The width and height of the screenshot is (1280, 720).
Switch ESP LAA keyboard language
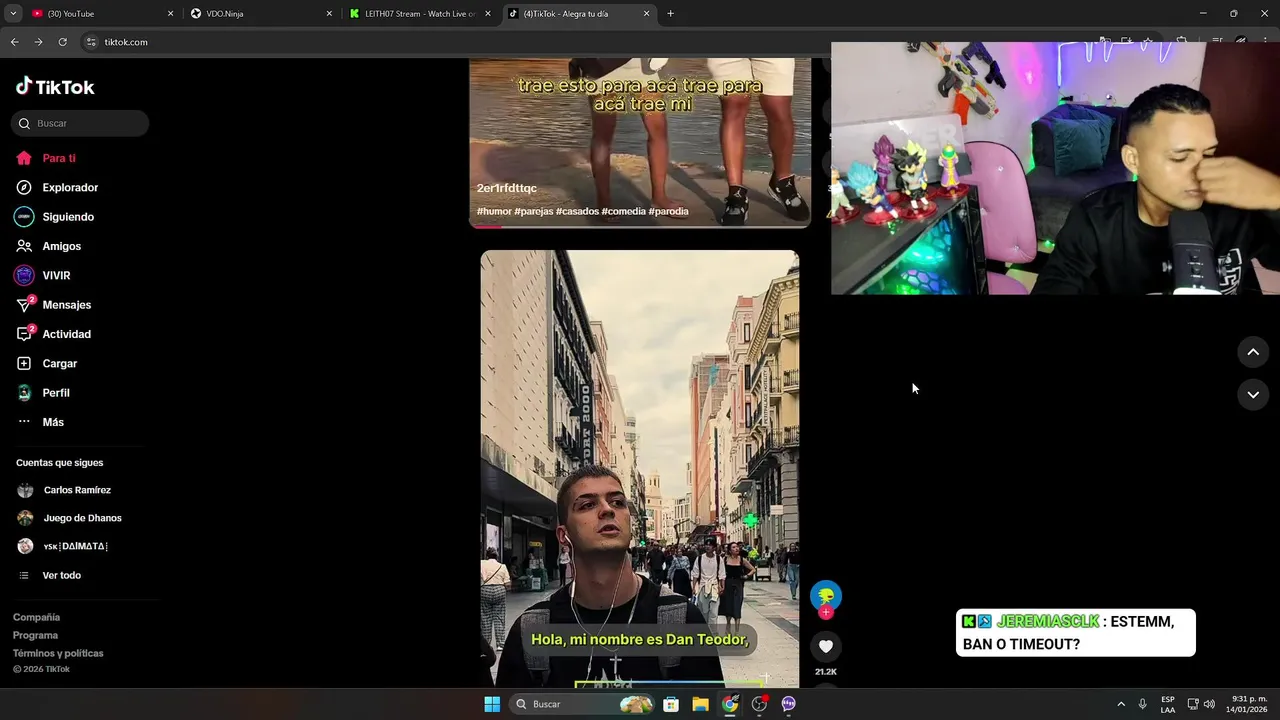coord(1168,704)
